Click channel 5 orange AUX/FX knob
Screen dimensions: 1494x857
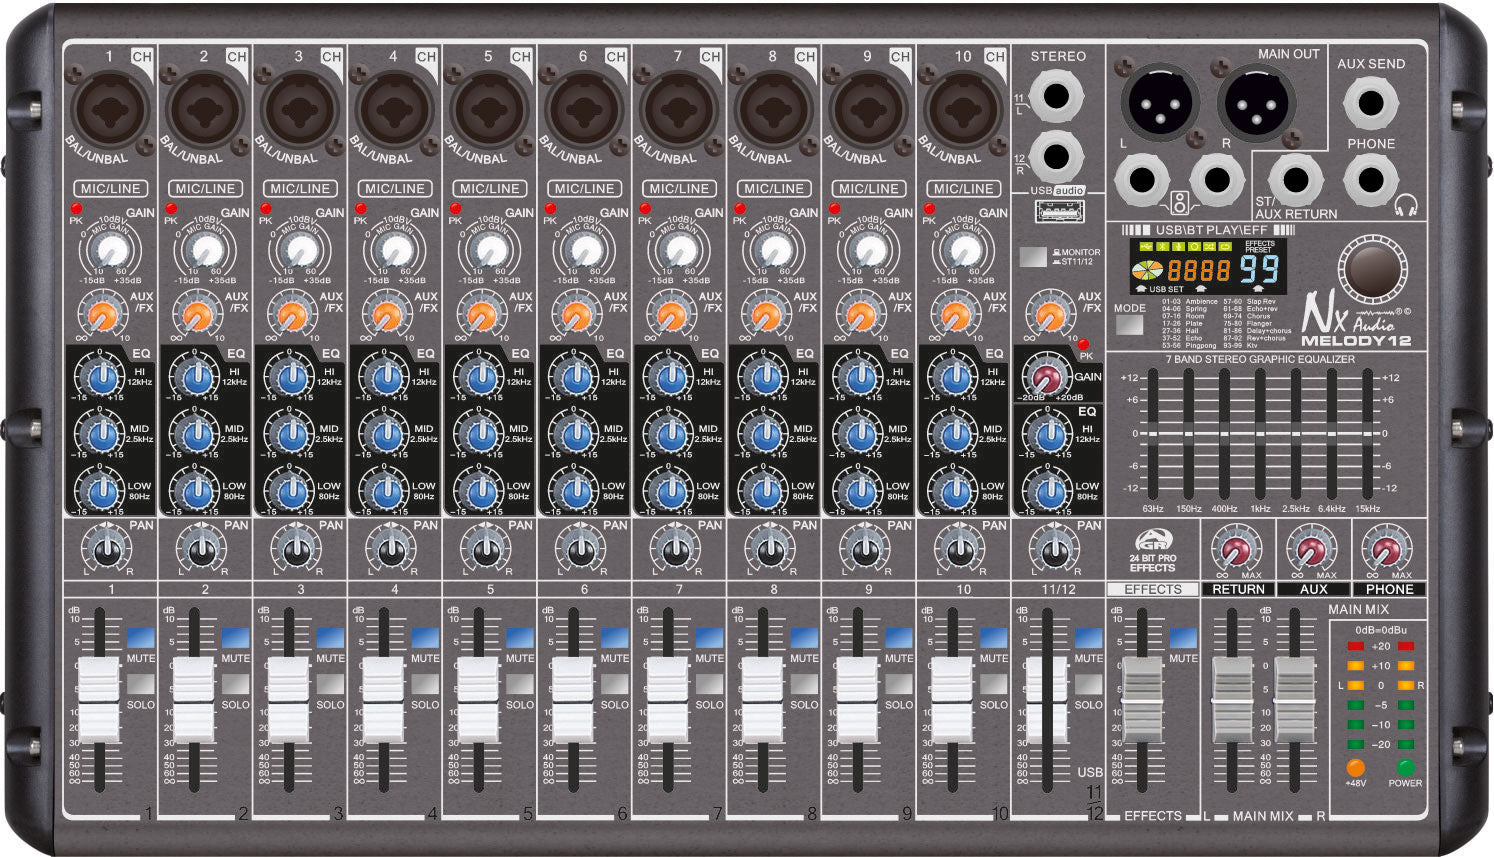481,318
